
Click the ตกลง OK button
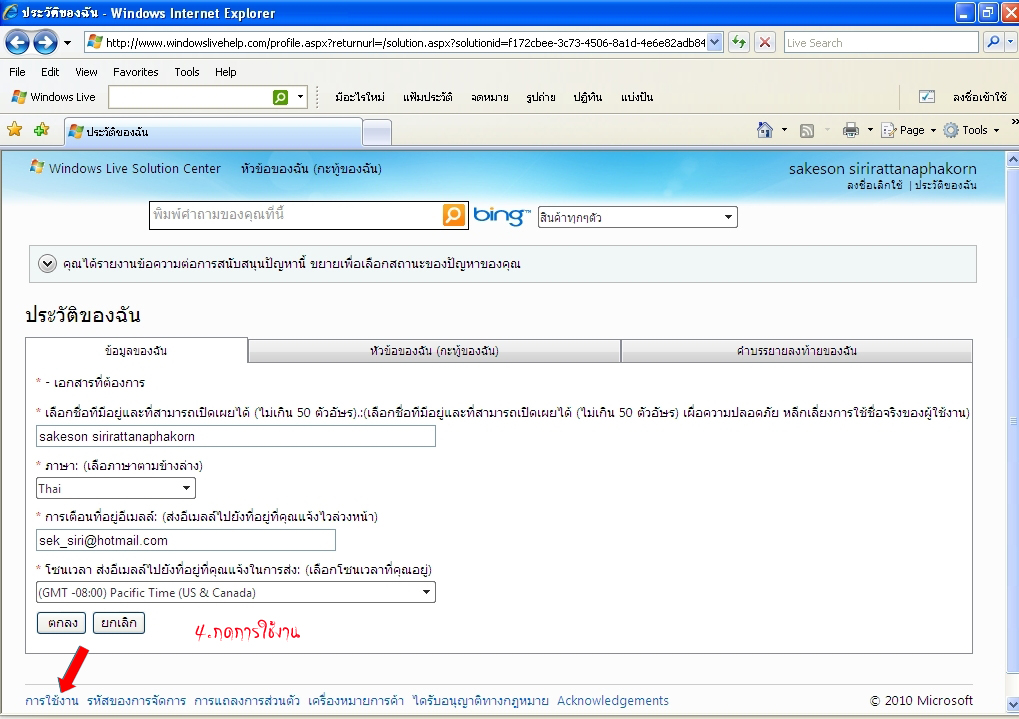[62, 623]
